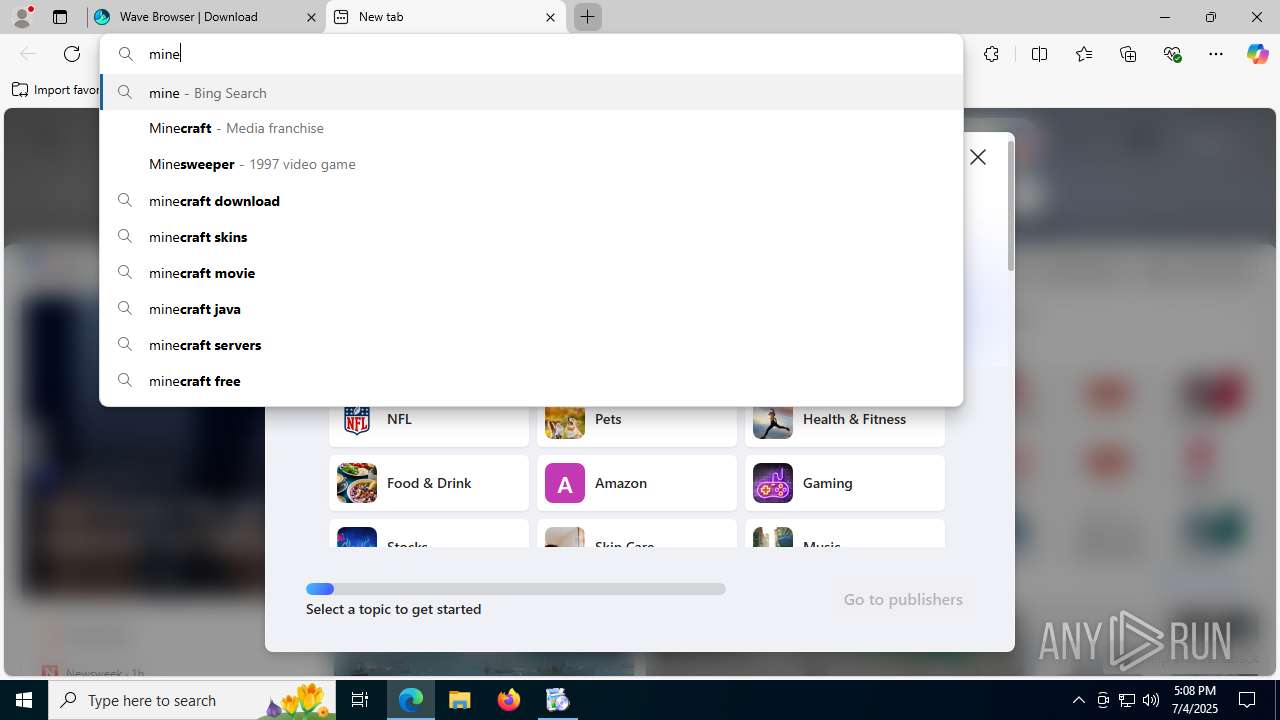
Task: Close the Wave Browser Download tab
Action: pyautogui.click(x=311, y=17)
